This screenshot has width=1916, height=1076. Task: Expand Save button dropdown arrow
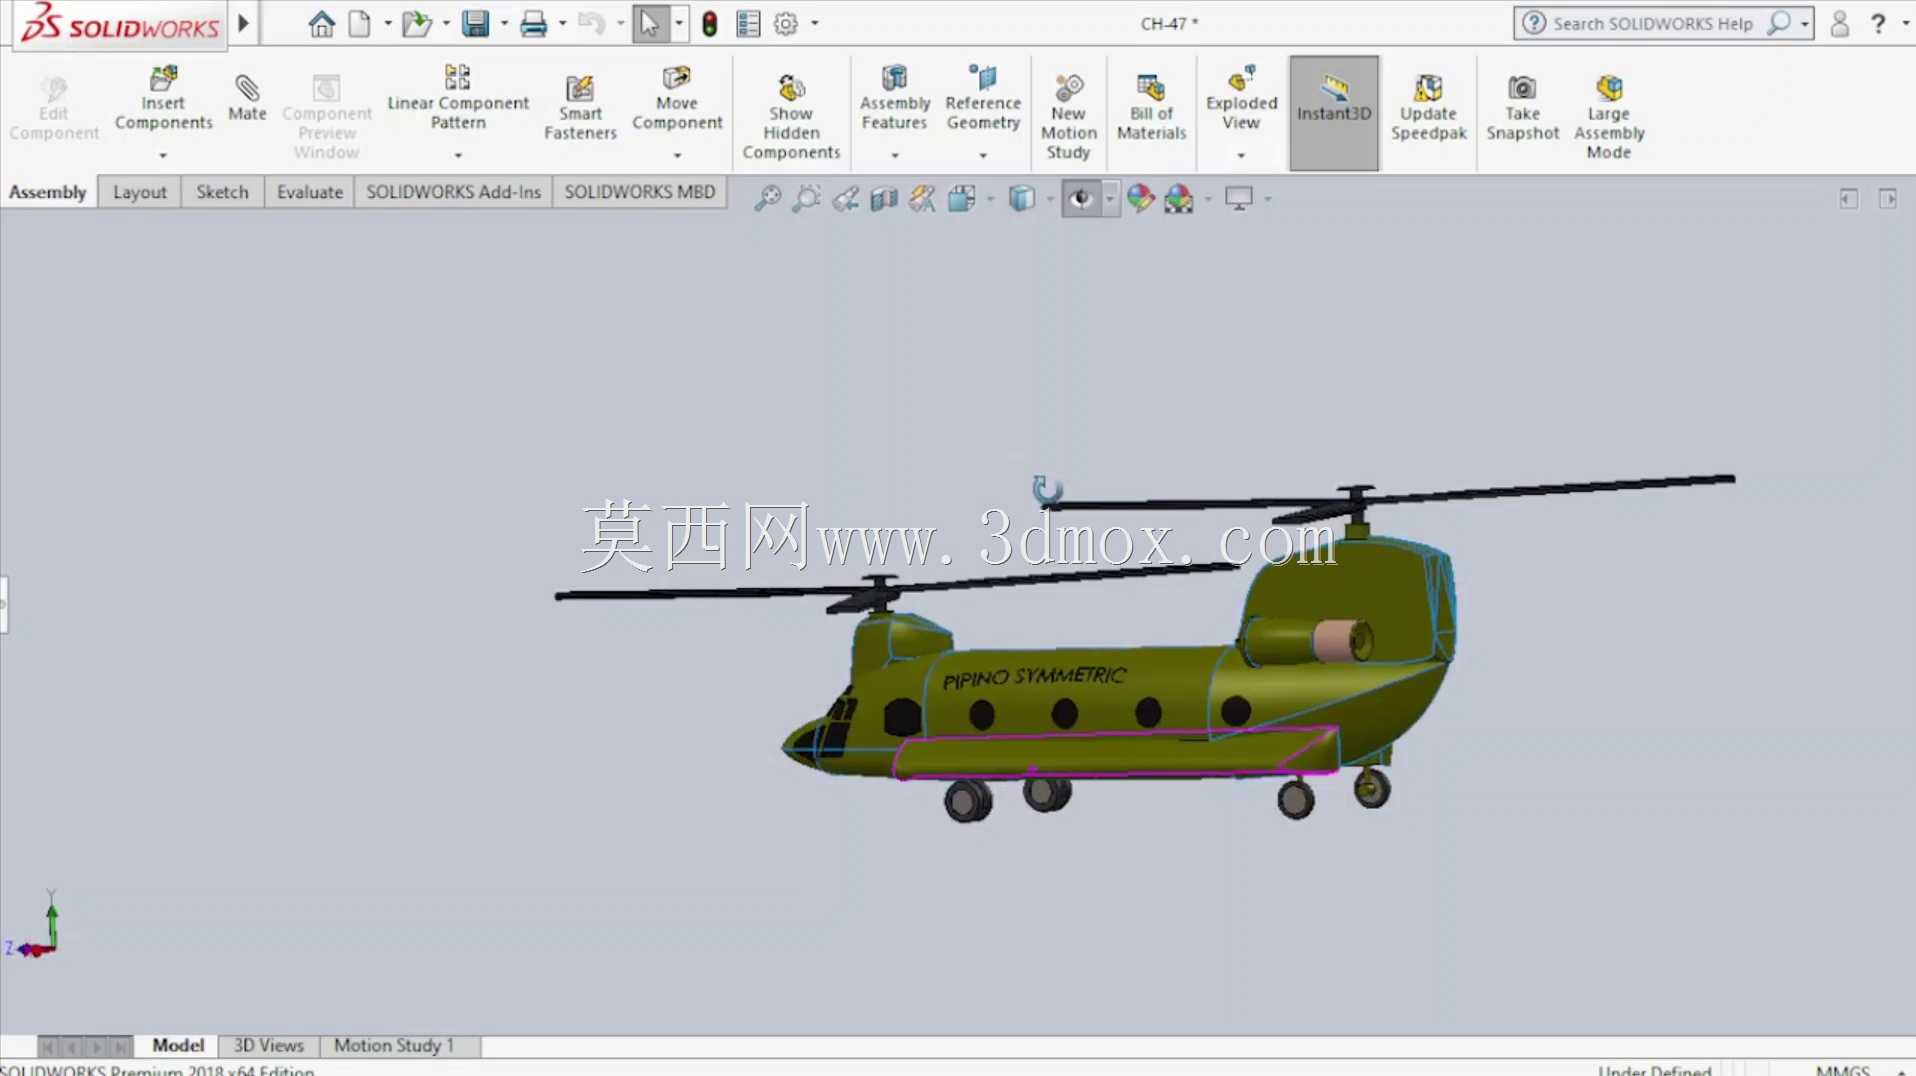coord(504,23)
